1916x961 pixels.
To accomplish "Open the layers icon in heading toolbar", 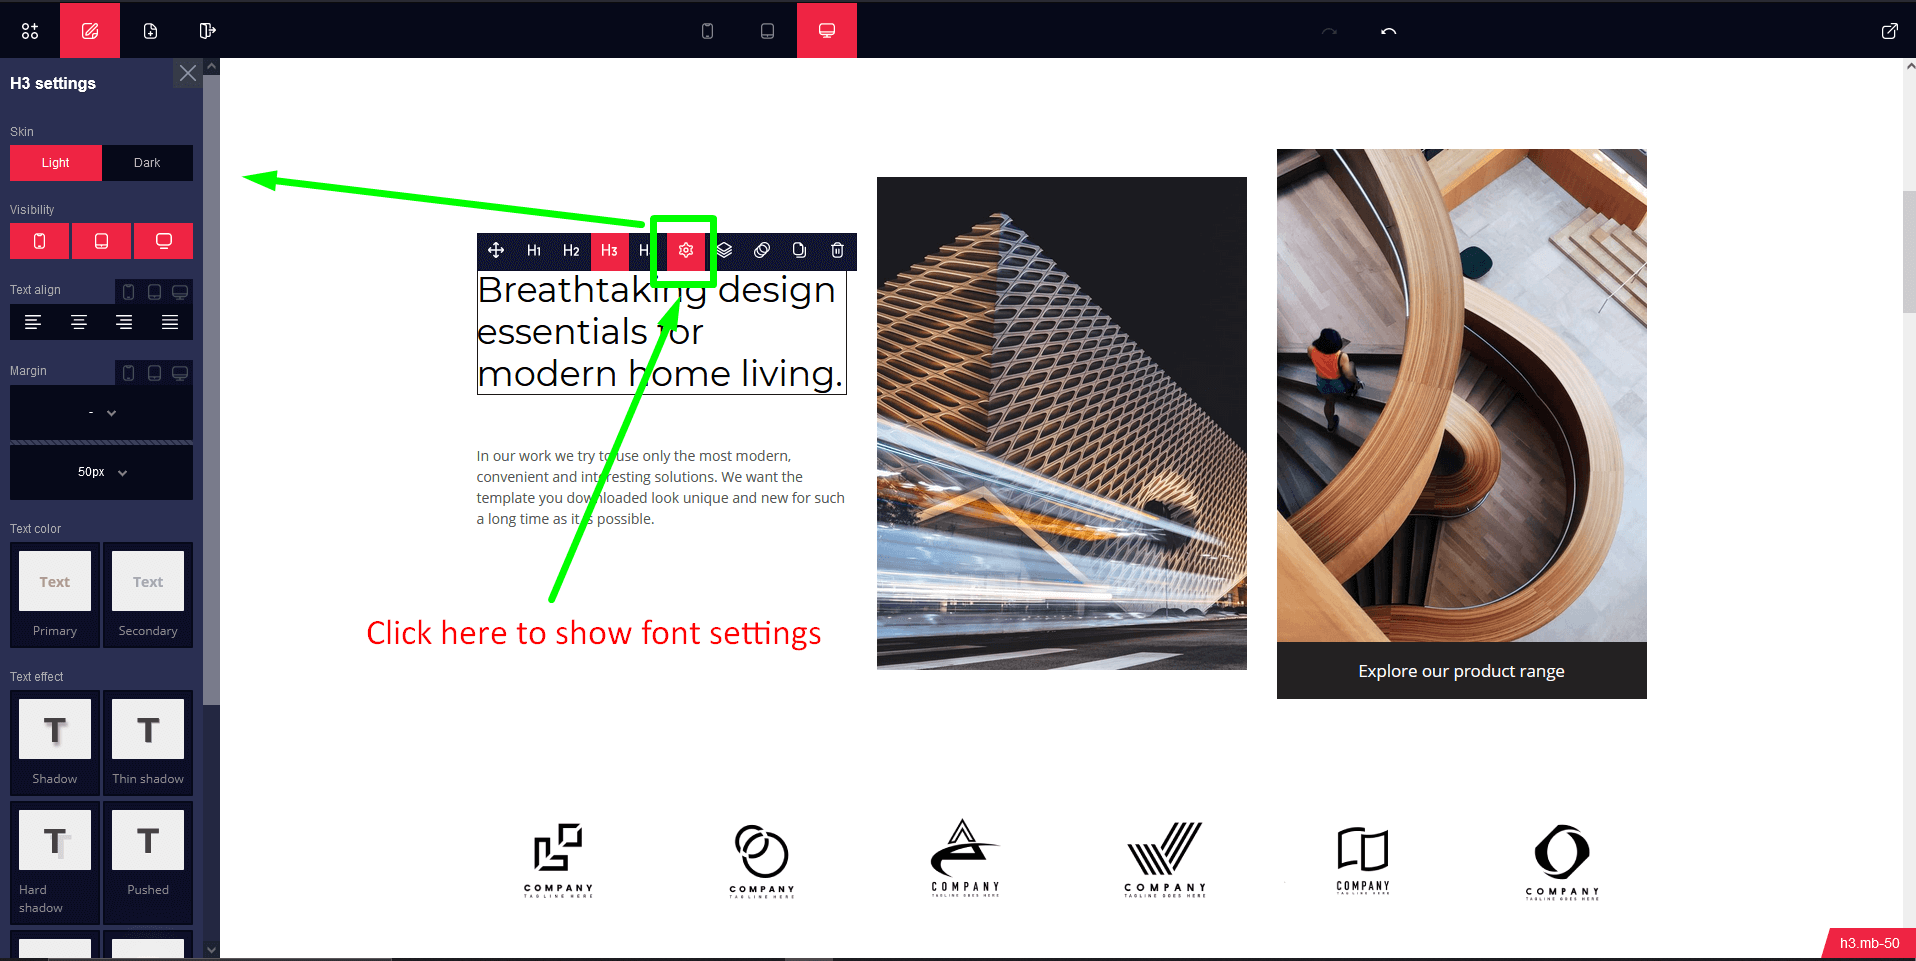I will (725, 250).
